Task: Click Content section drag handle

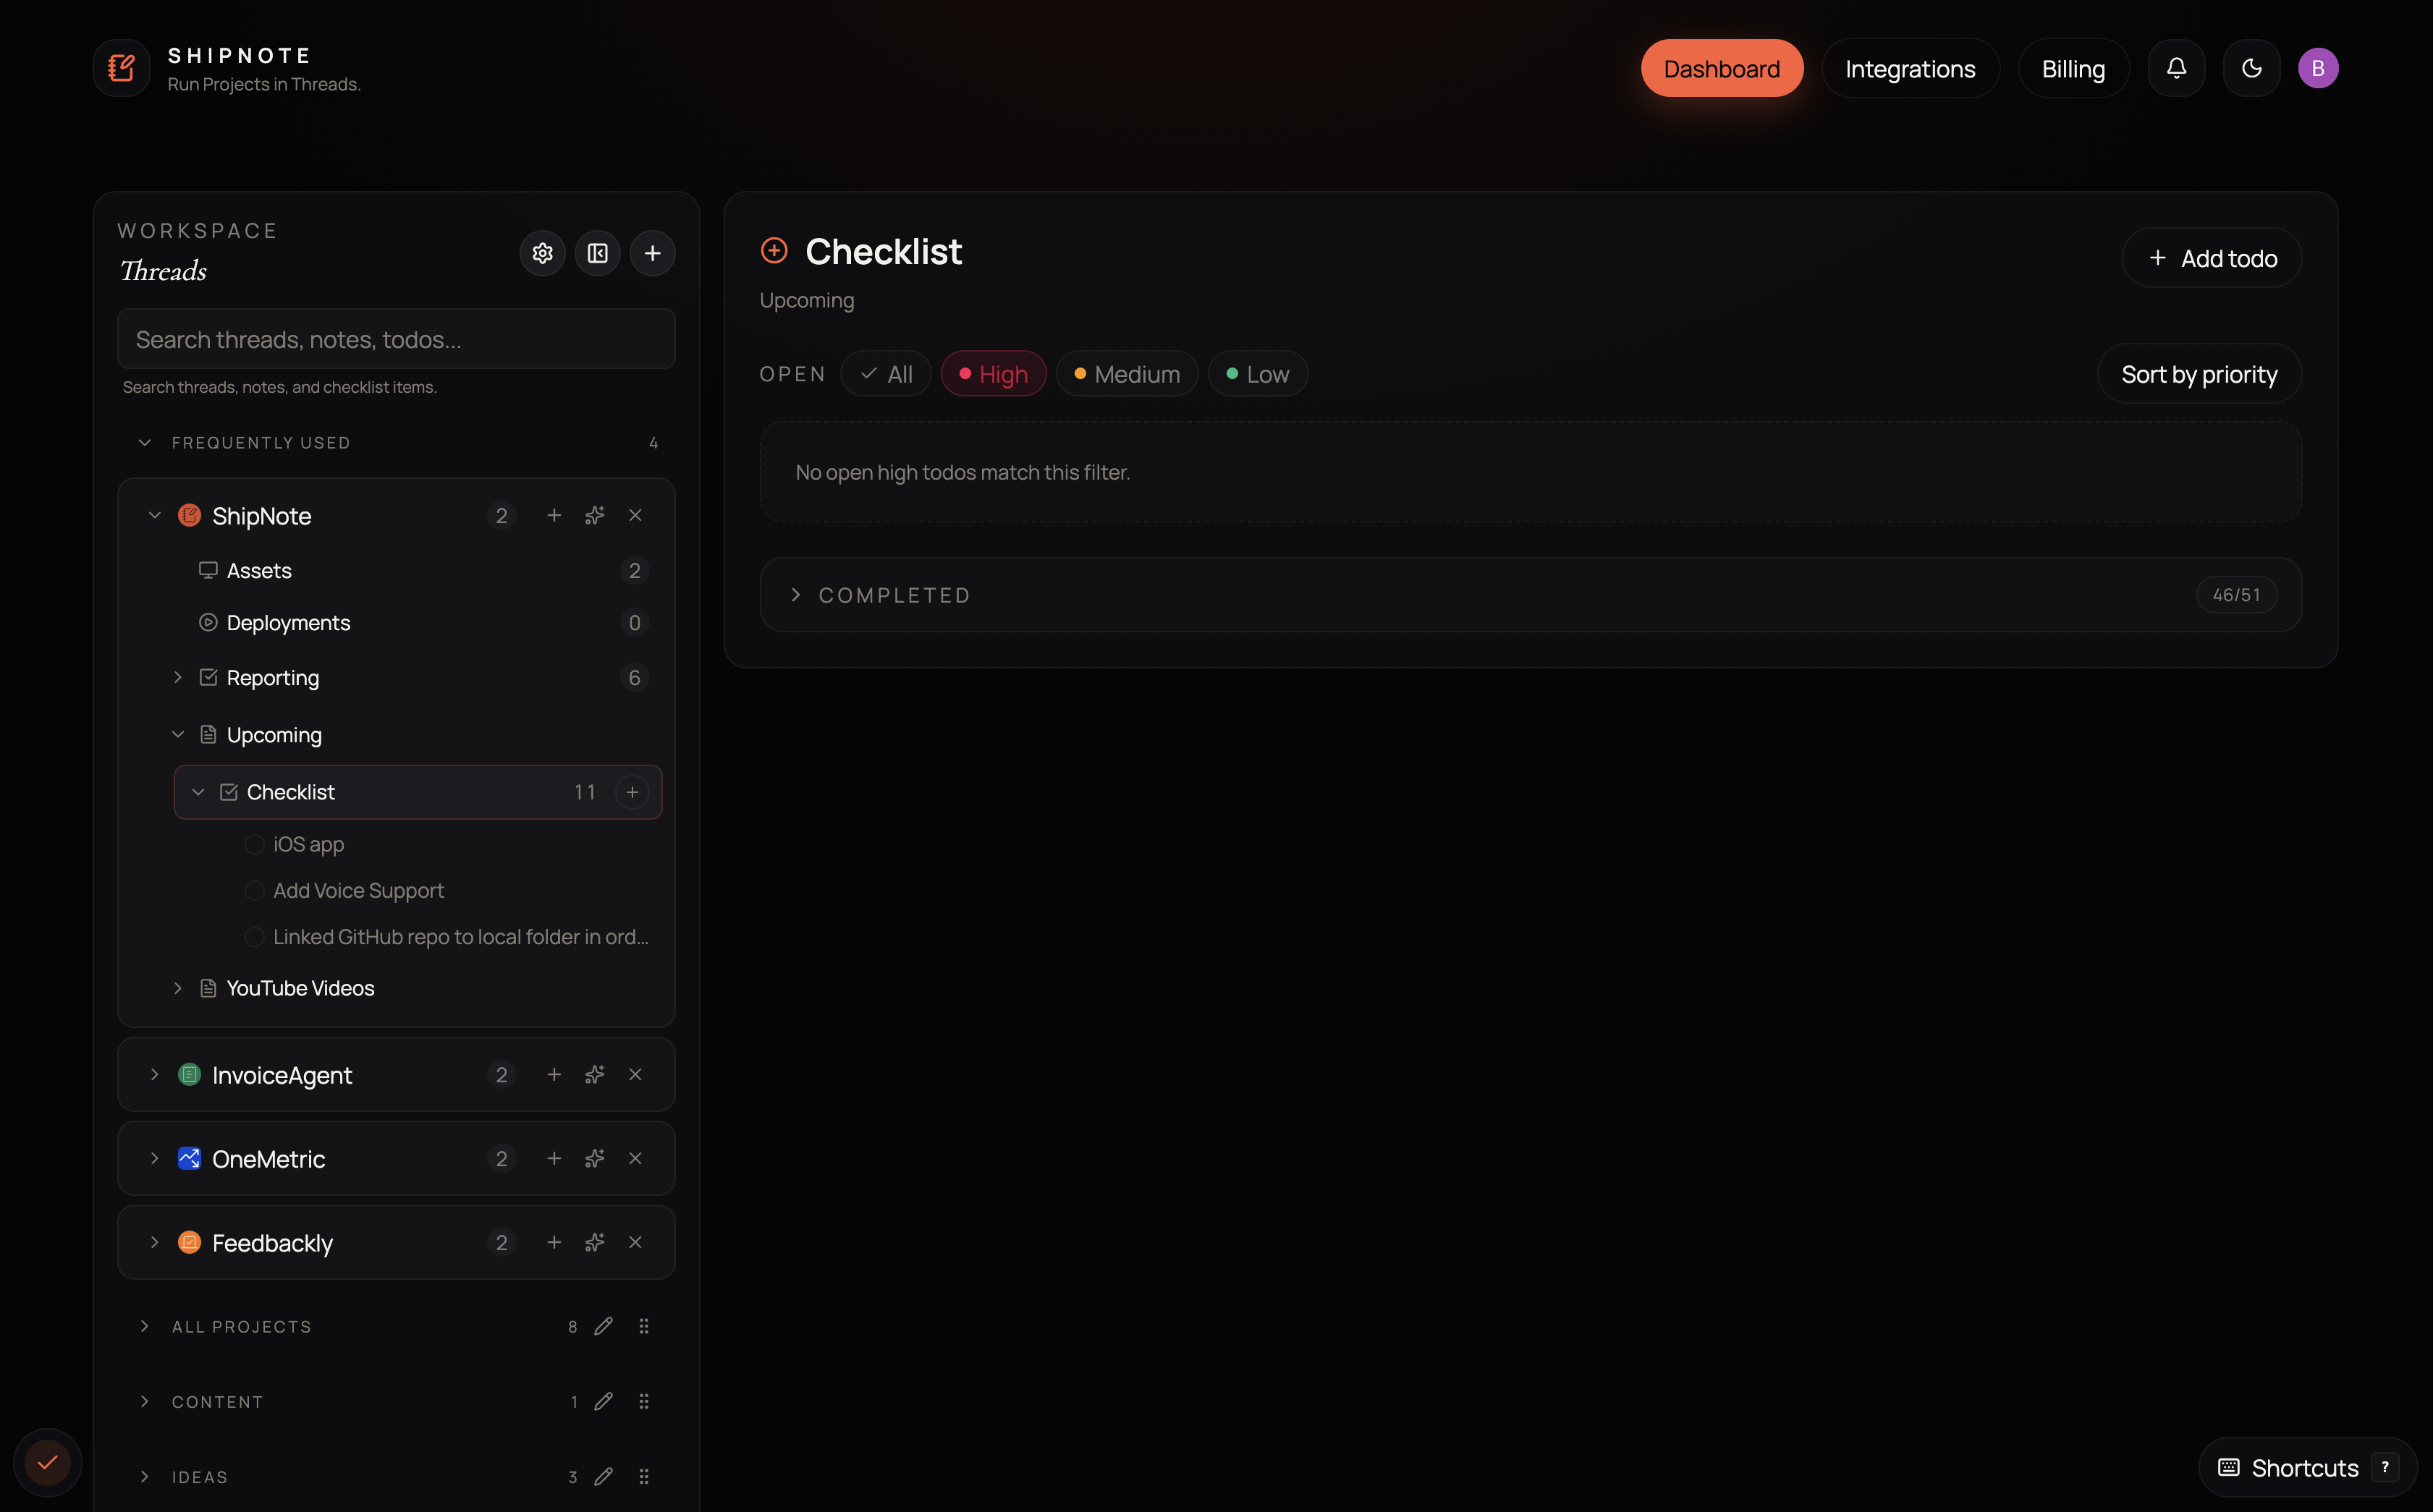Action: 644,1401
